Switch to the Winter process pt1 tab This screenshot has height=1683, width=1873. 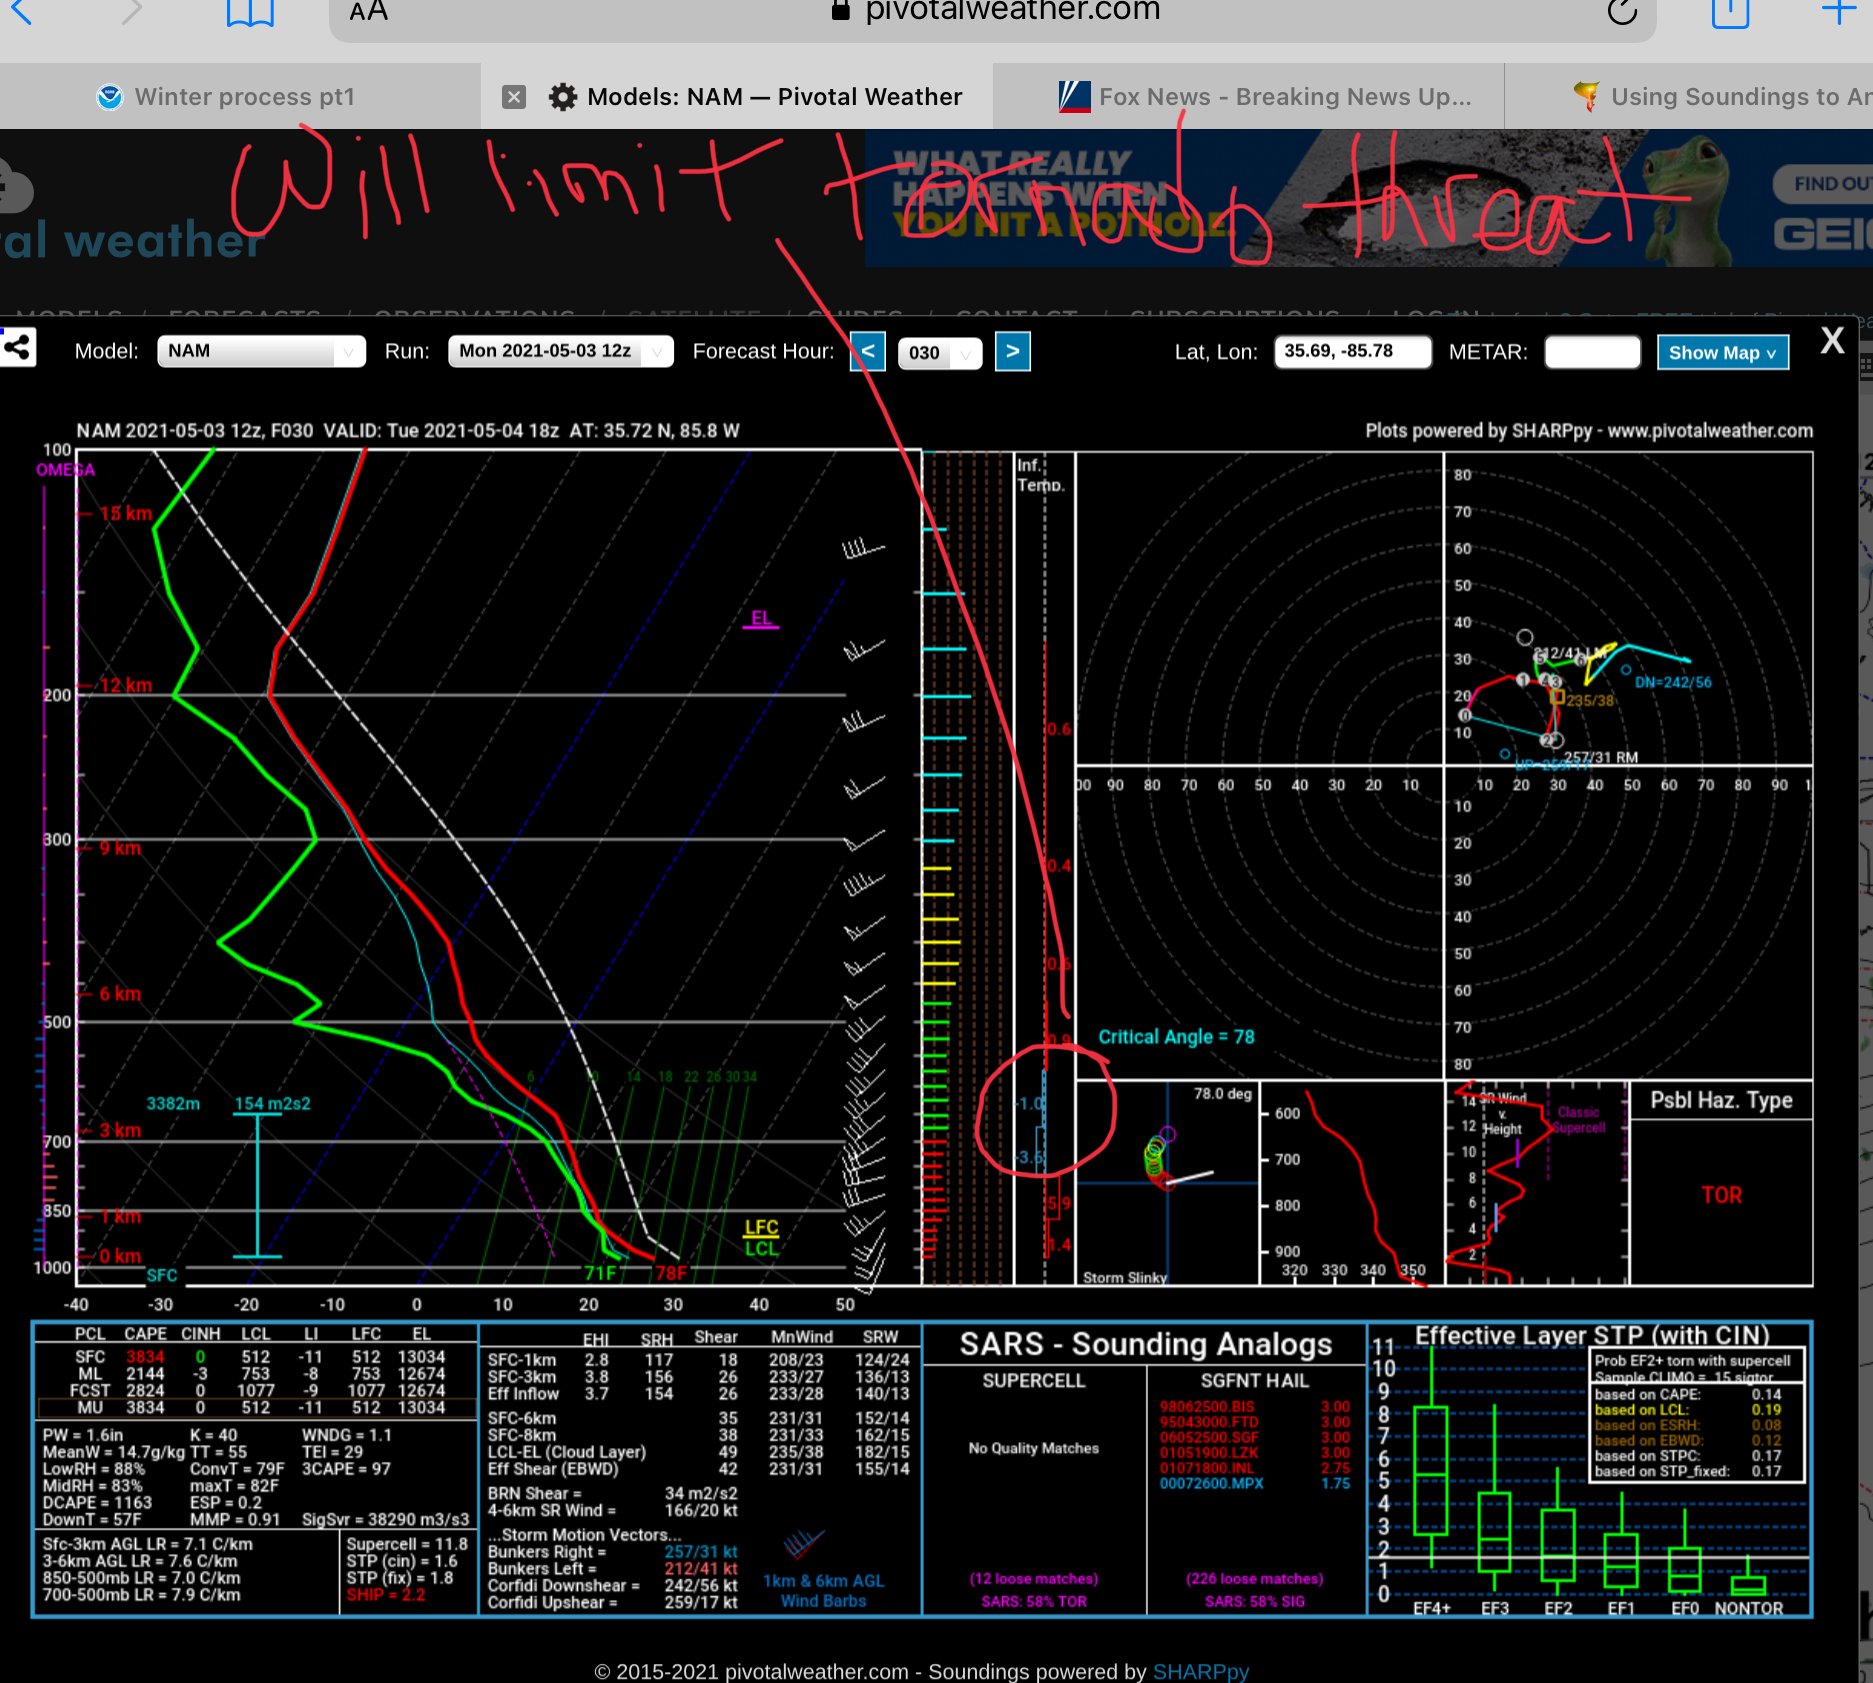241,97
